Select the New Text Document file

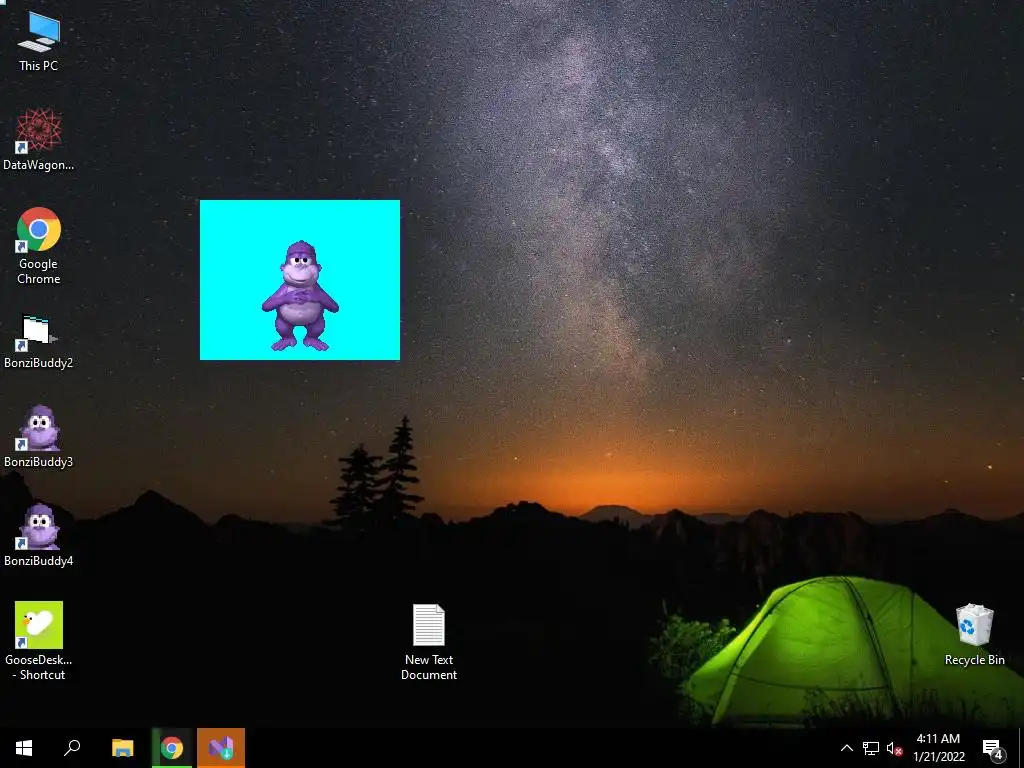[x=429, y=642]
